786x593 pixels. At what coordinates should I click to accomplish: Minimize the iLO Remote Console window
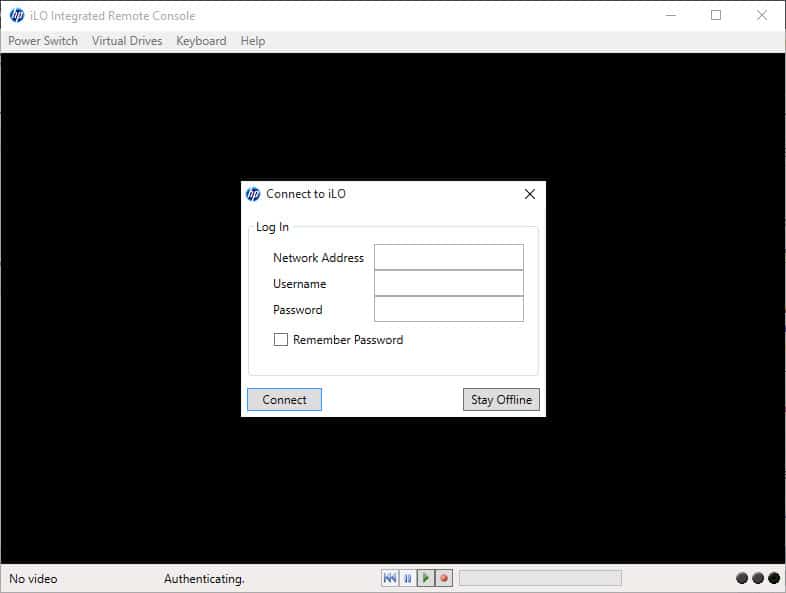click(x=671, y=16)
